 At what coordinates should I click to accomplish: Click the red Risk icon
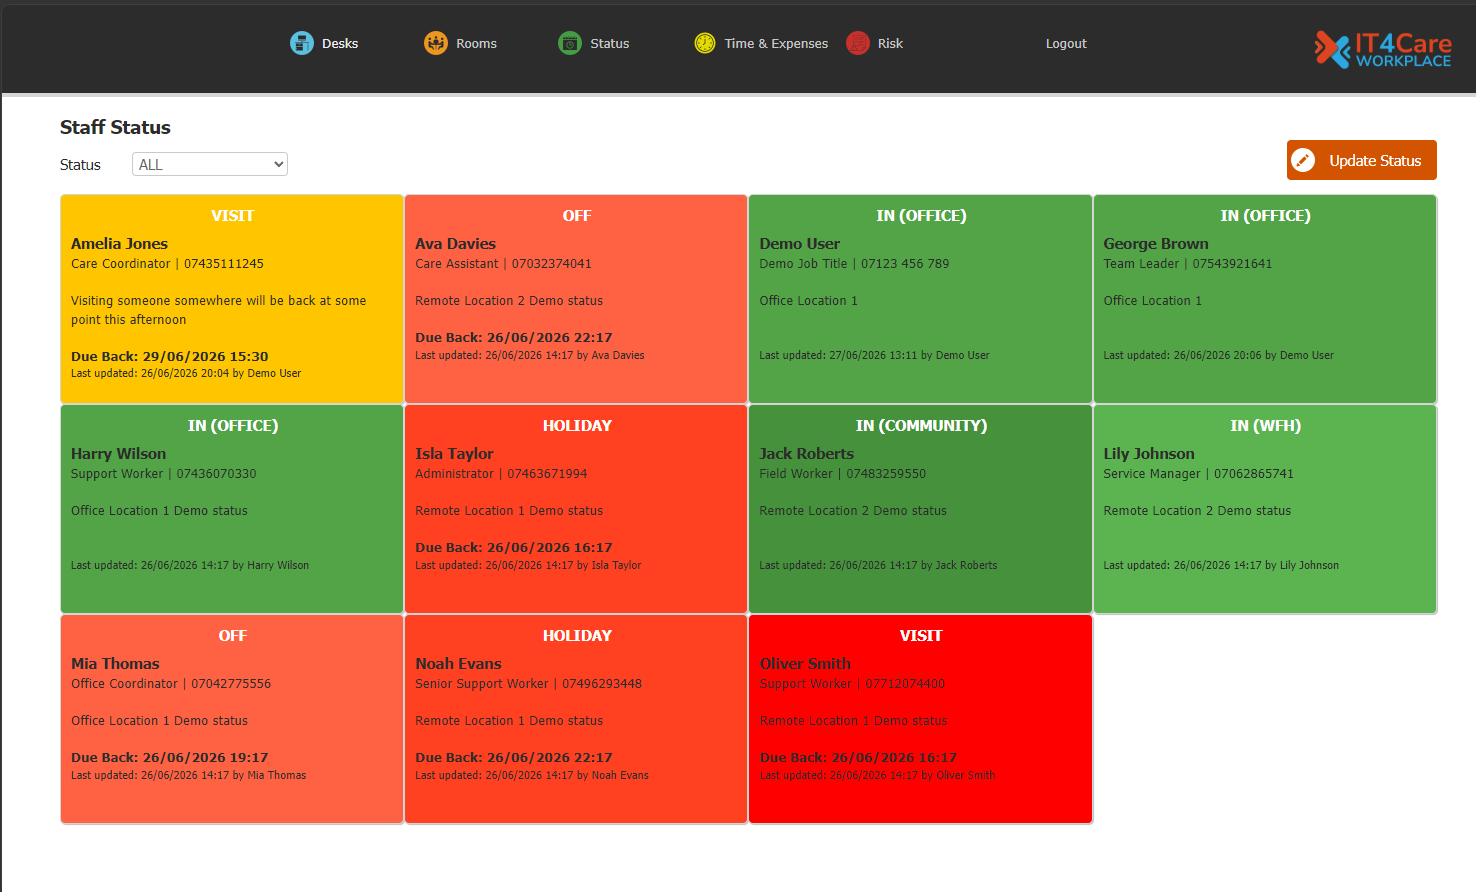pyautogui.click(x=858, y=43)
